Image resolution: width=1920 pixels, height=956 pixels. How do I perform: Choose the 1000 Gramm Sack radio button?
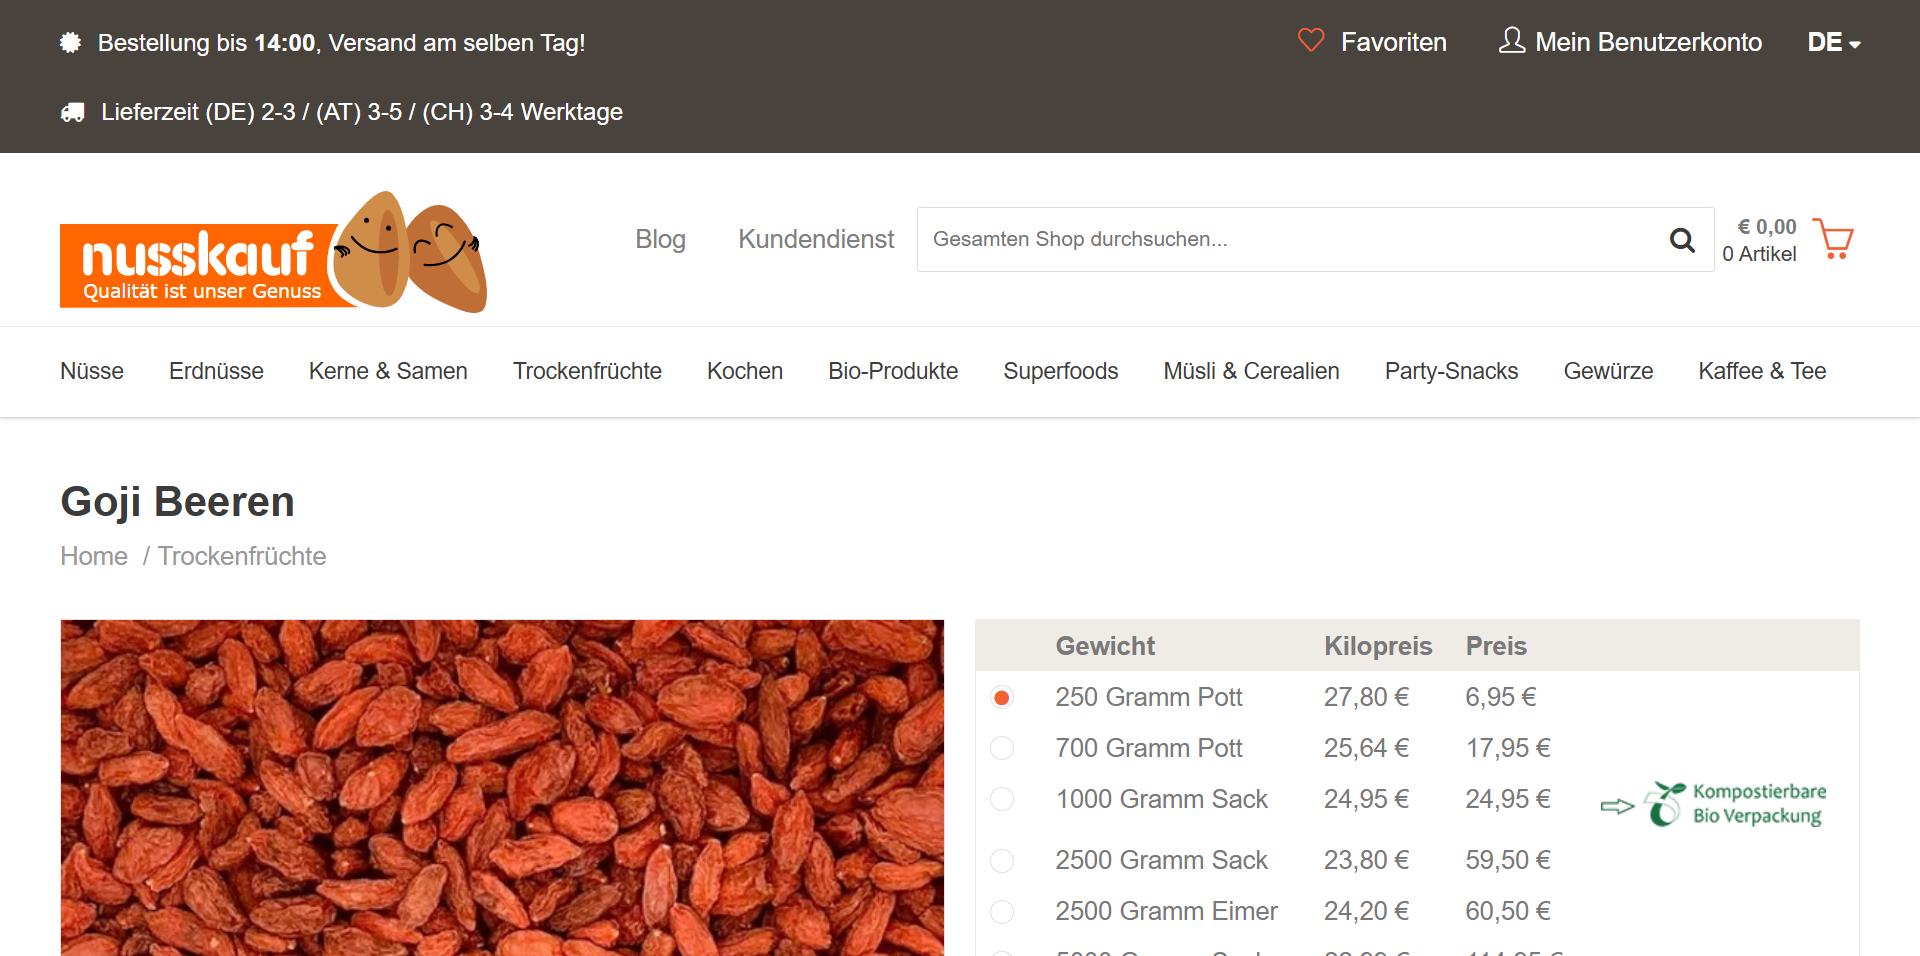click(1001, 799)
